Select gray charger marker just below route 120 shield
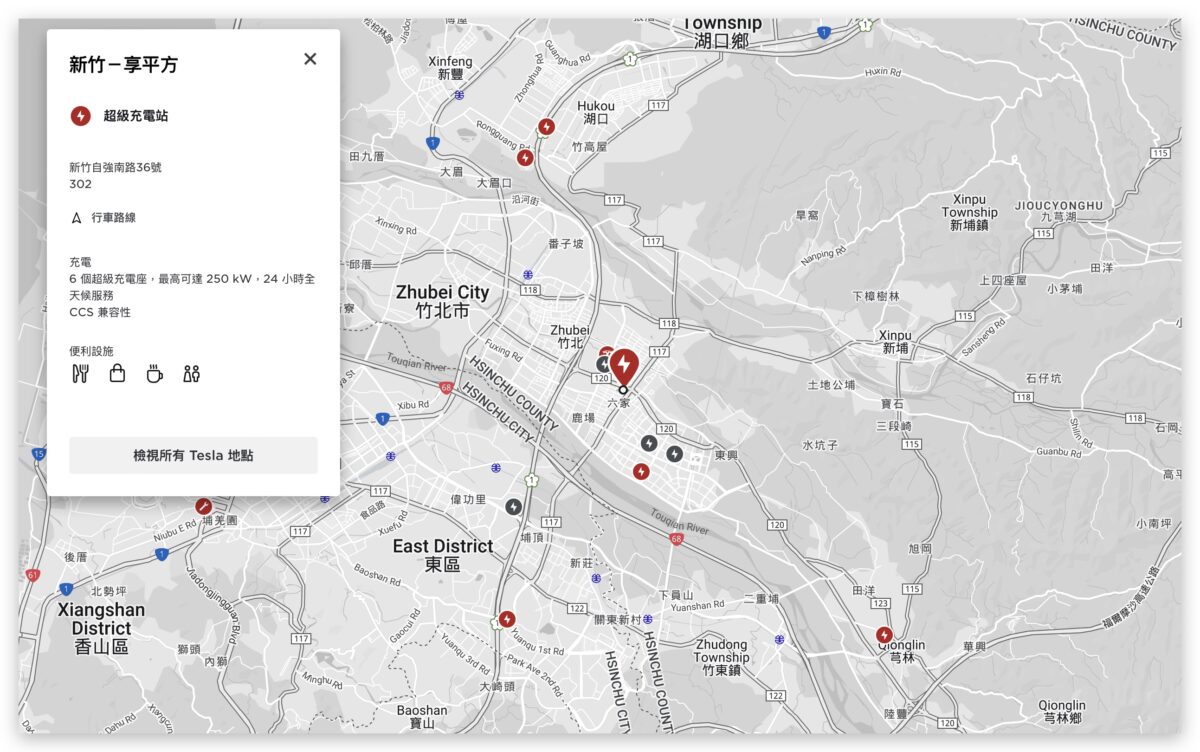The width and height of the screenshot is (1200, 752). [649, 442]
